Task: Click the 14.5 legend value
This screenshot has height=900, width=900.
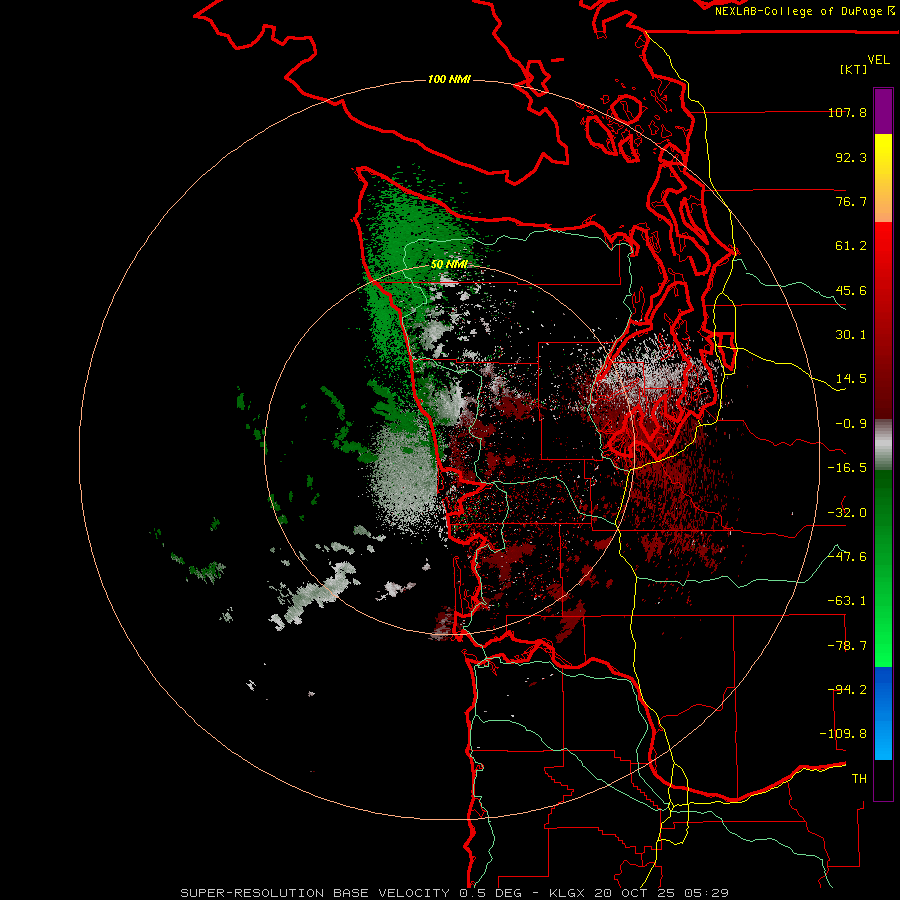Action: tap(851, 379)
